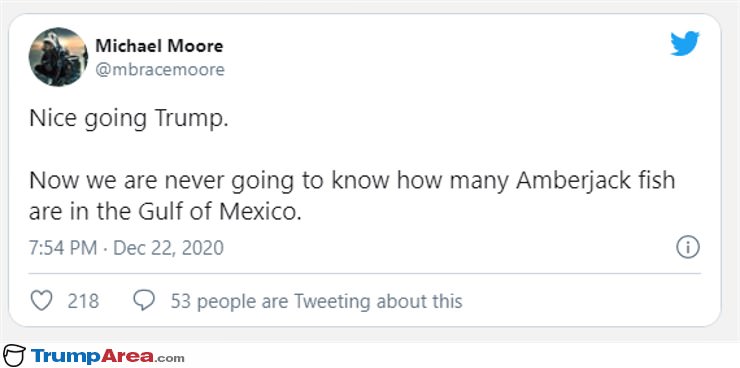740x368 pixels.
Task: Open the Michael Moore display name
Action: tap(159, 46)
